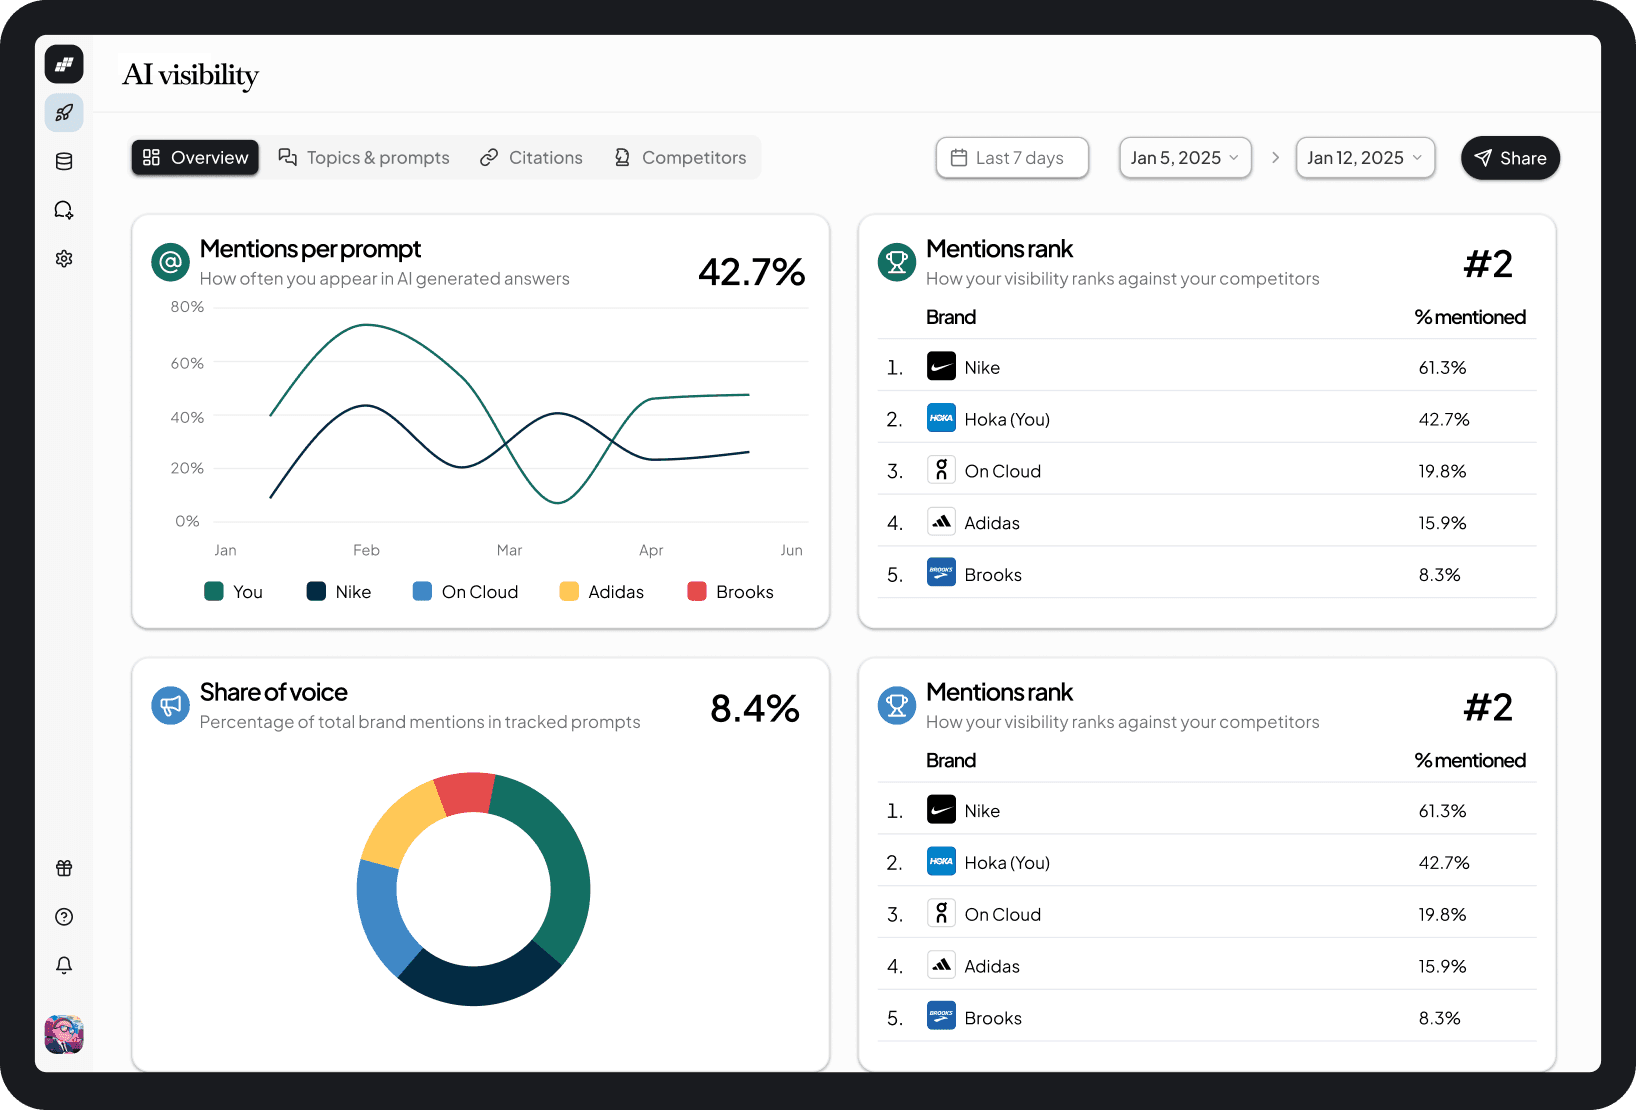Click 19.8% in bottom Mentions rank table
Image resolution: width=1636 pixels, height=1110 pixels.
click(x=1442, y=914)
